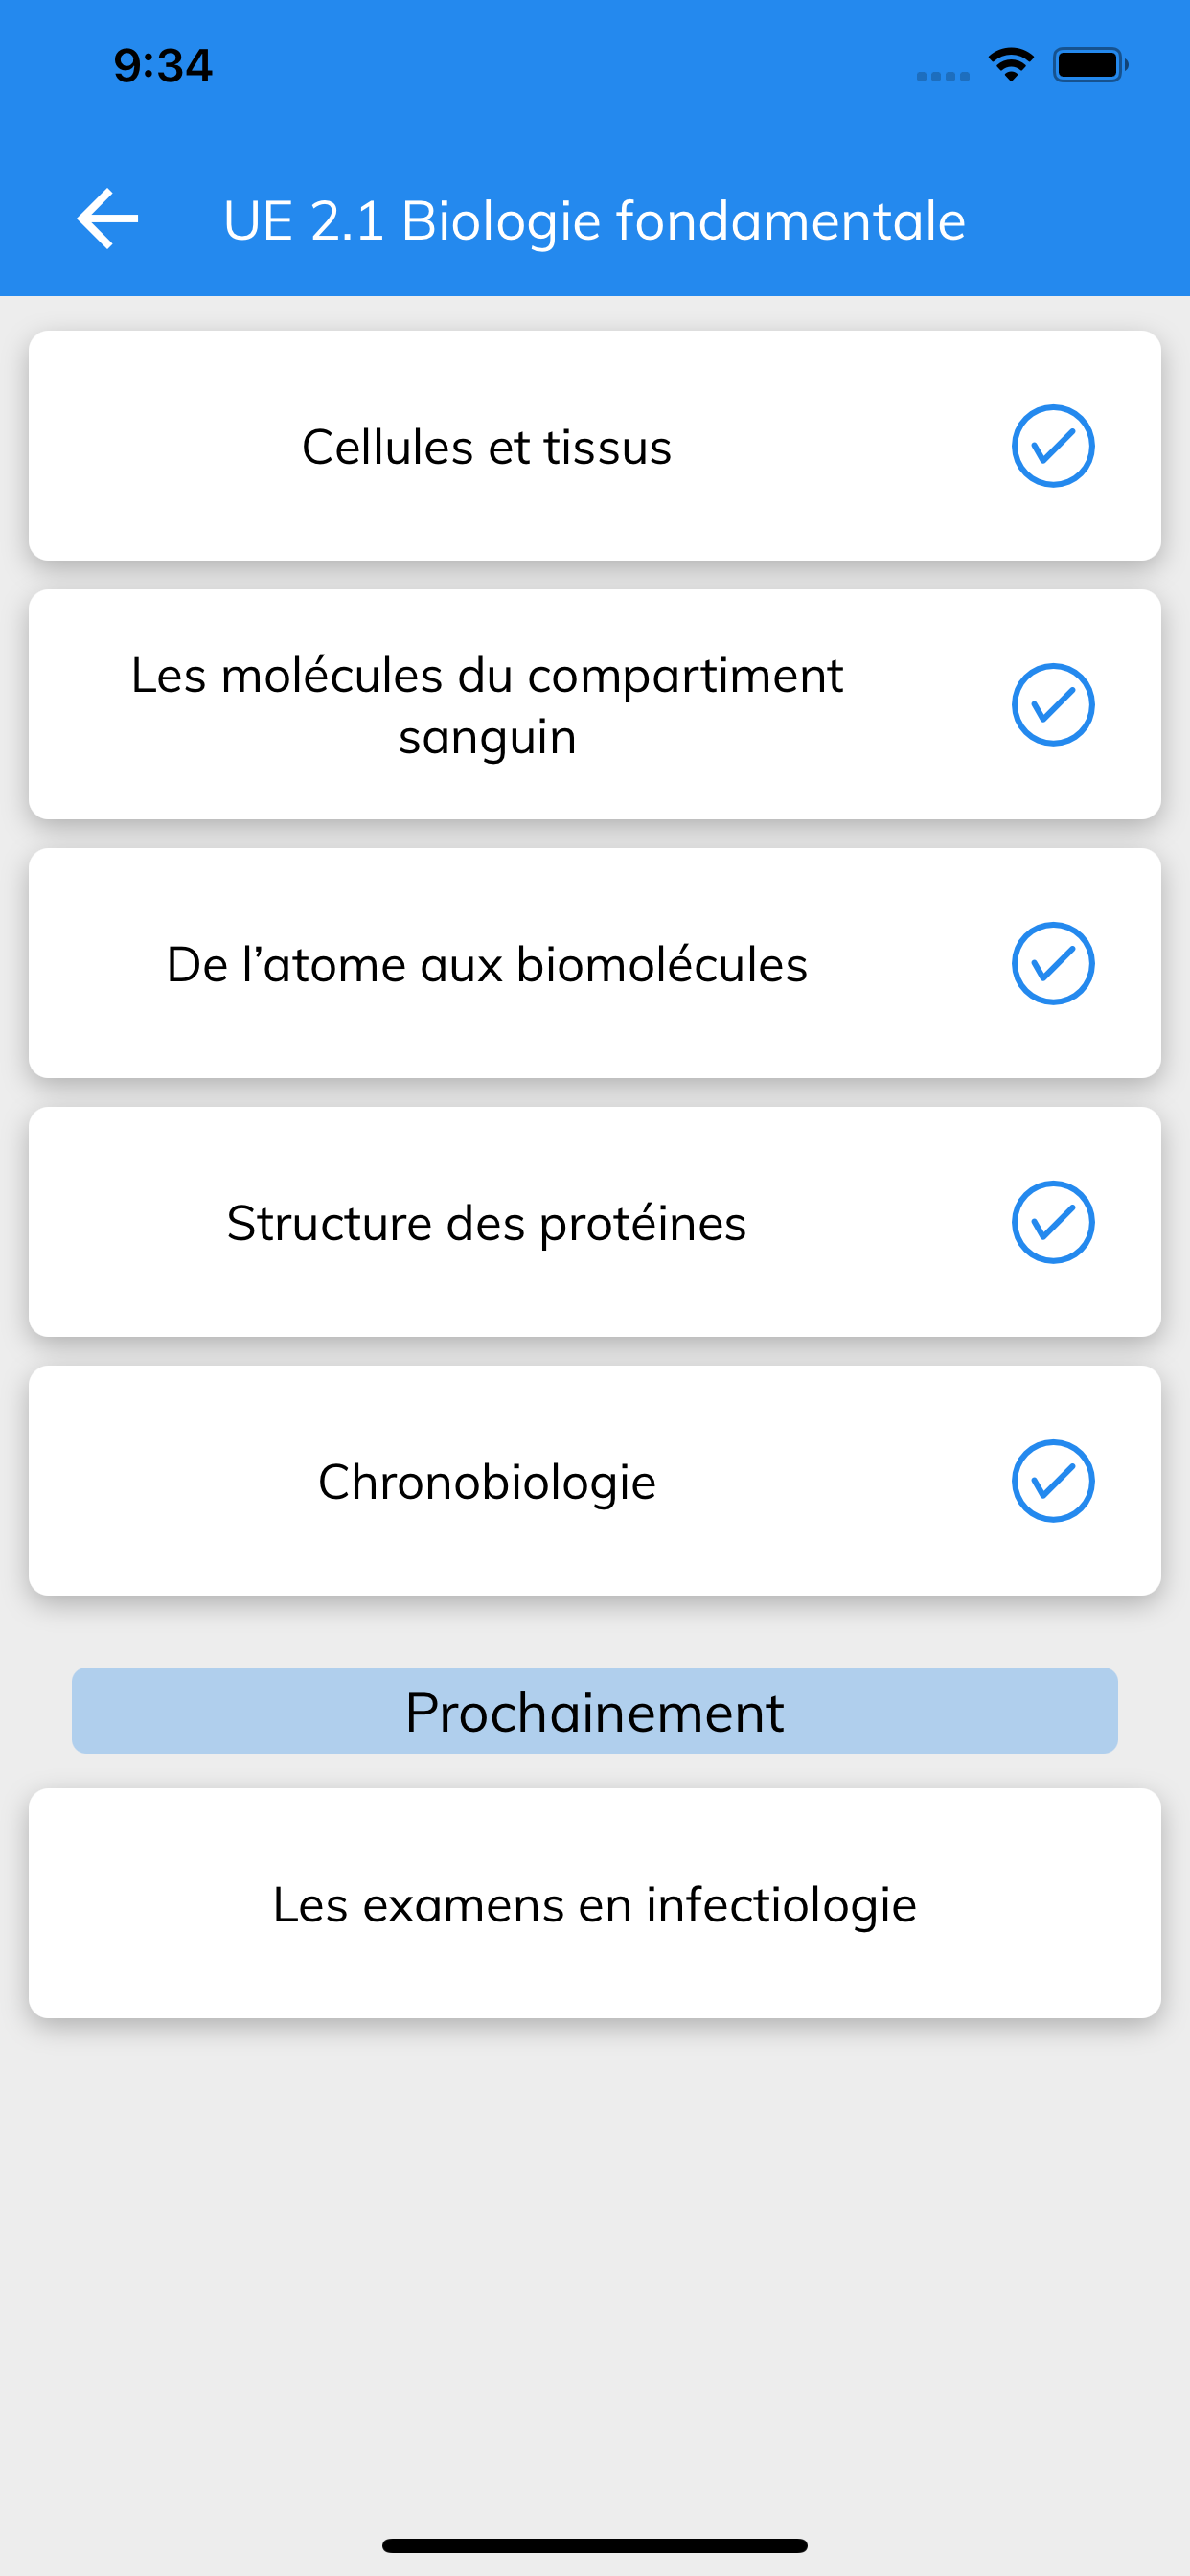1190x2576 pixels.
Task: Tap the checkmark next to De l'atome aux biomolécules
Action: coord(1053,964)
